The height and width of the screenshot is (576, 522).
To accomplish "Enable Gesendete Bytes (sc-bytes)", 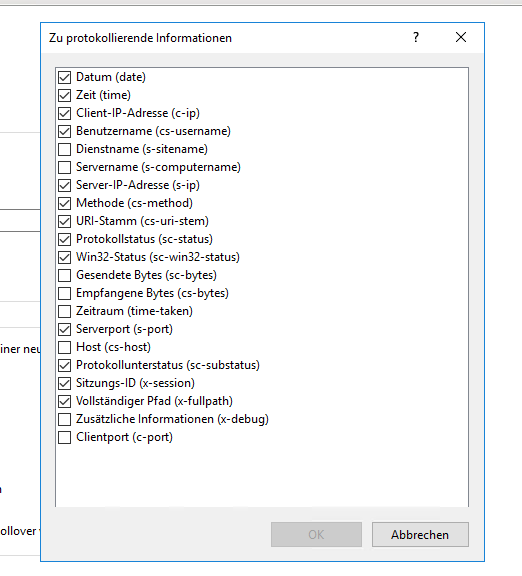I will point(65,275).
